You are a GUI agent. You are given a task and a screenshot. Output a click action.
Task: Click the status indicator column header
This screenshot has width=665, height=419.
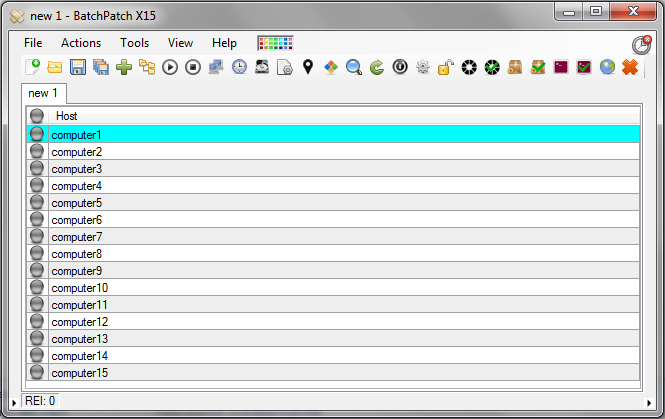pyautogui.click(x=37, y=116)
